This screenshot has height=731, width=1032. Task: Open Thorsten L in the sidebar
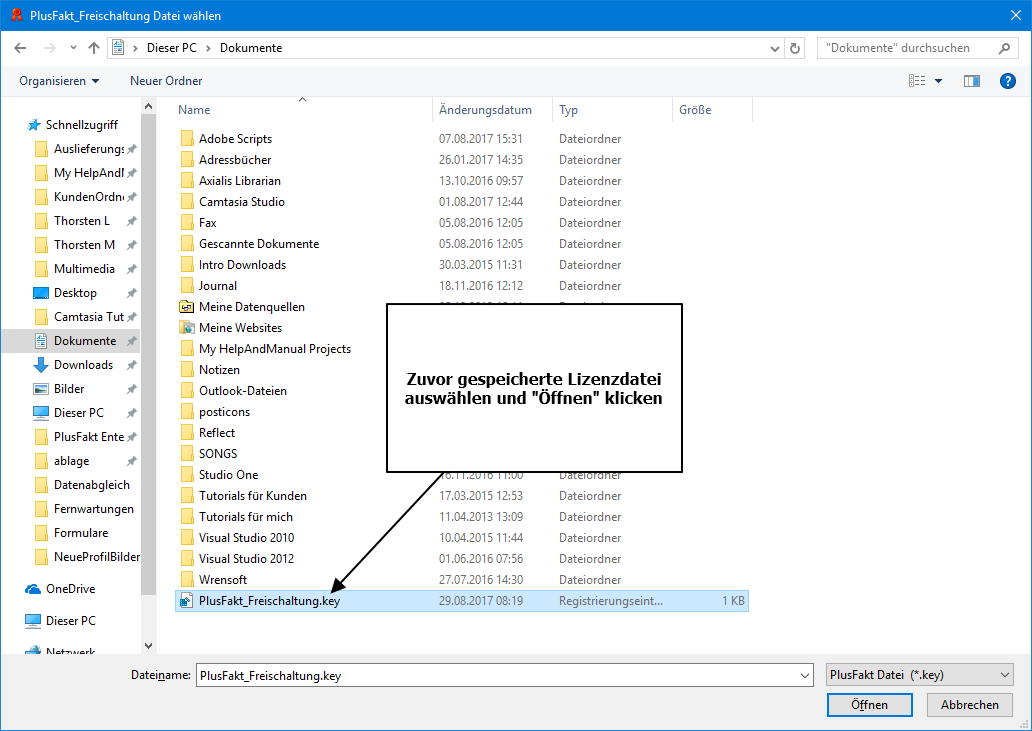pyautogui.click(x=82, y=221)
